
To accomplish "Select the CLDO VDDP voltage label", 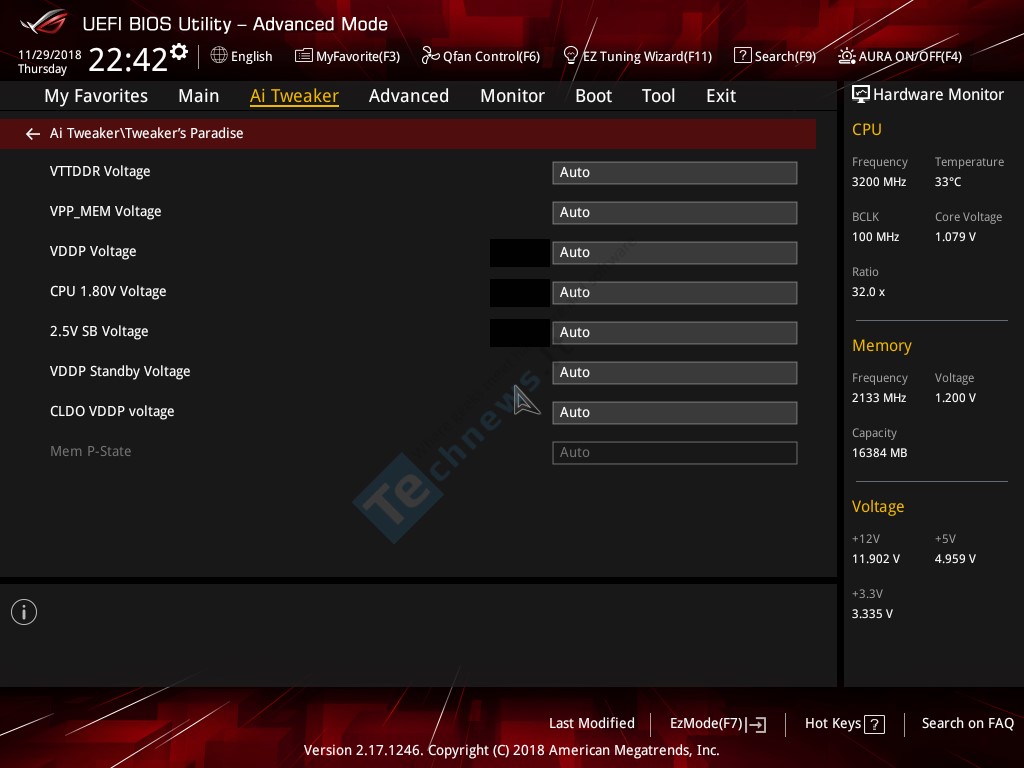I will (x=112, y=411).
